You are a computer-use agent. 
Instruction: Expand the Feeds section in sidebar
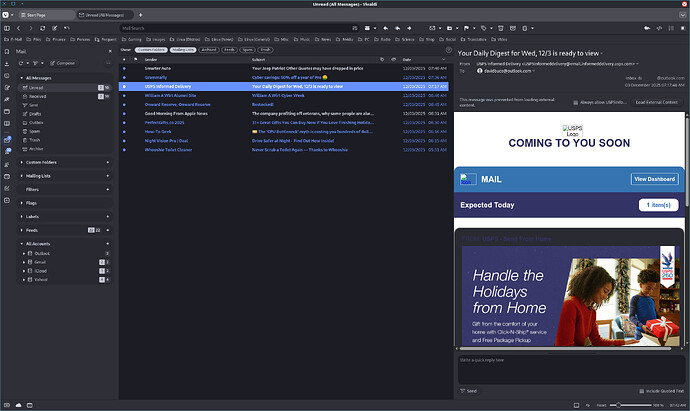[x=22, y=229]
